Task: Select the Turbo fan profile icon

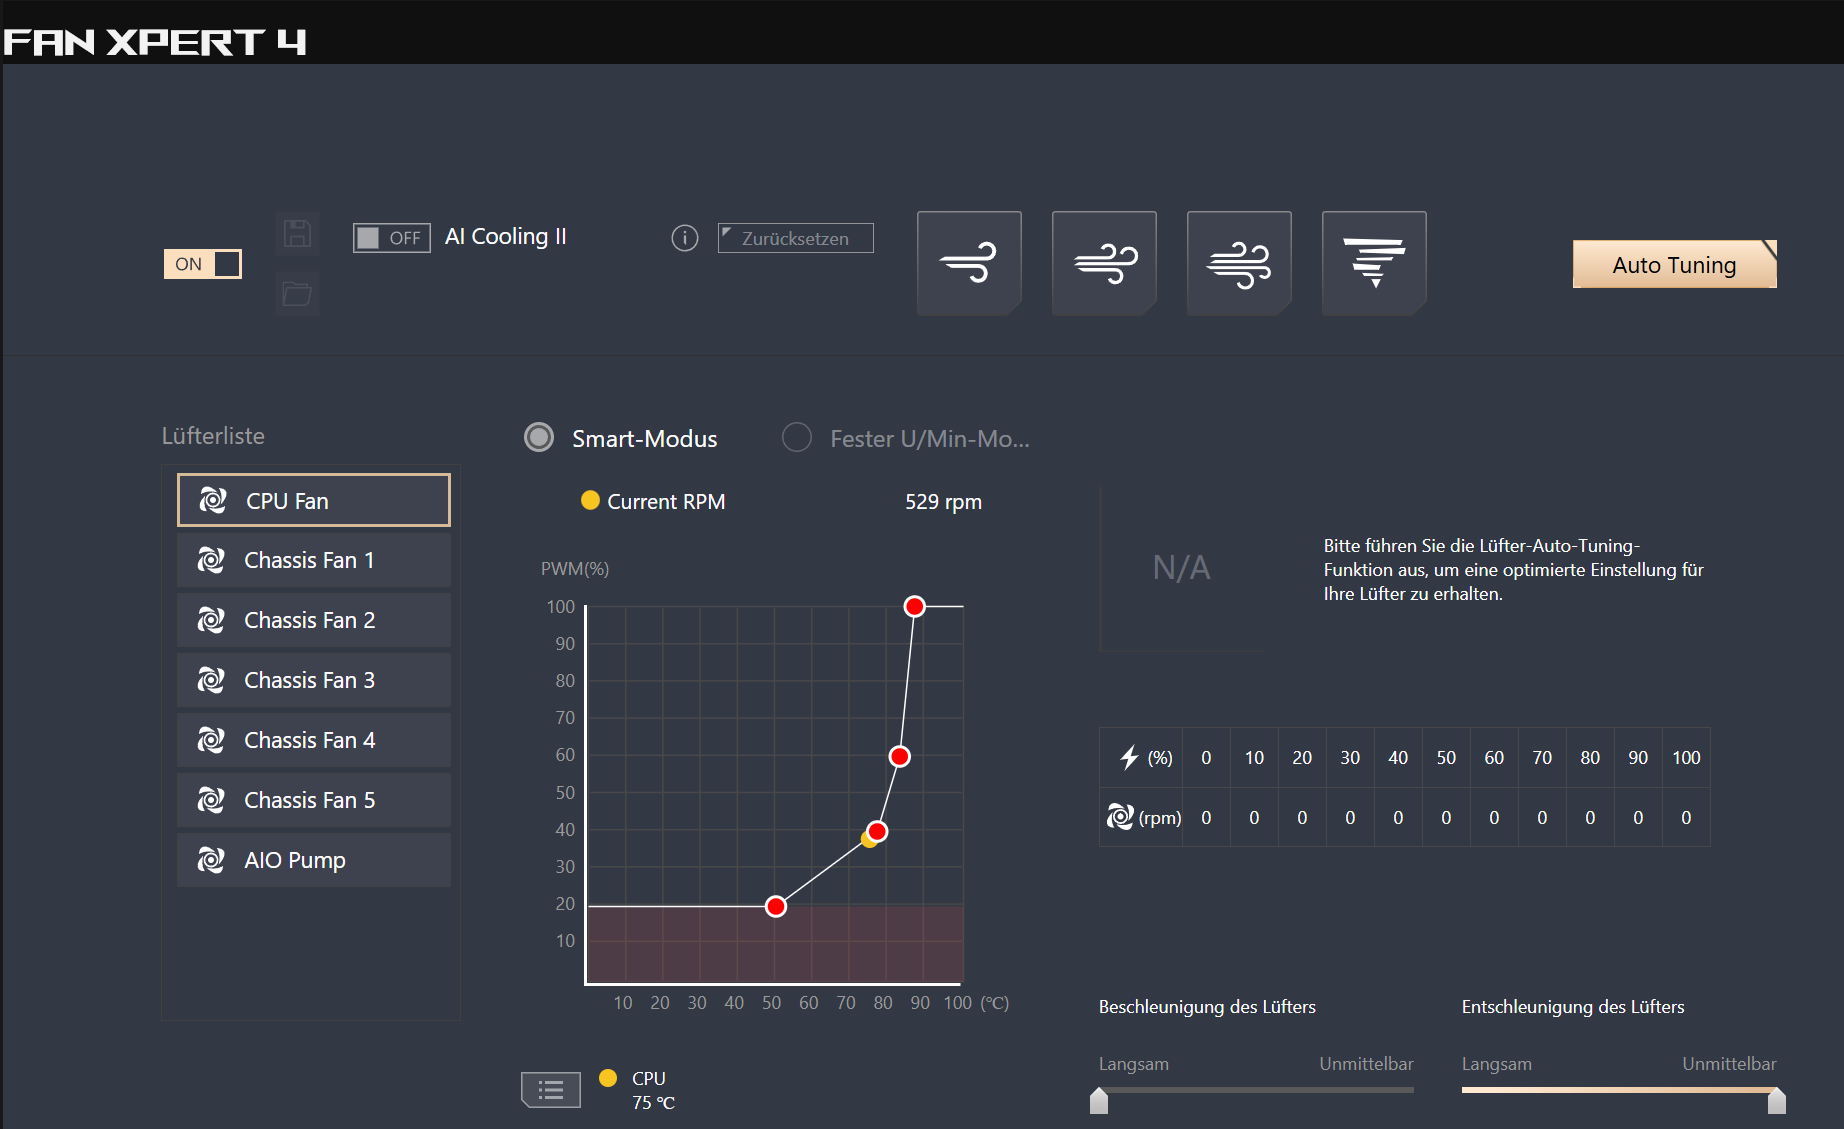Action: [1239, 263]
